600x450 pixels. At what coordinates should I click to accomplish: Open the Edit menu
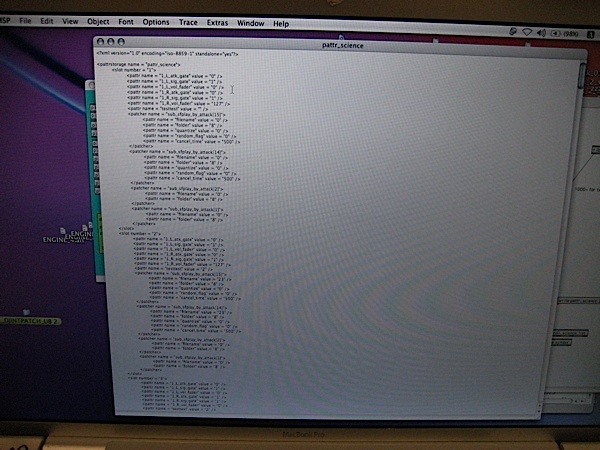point(47,22)
